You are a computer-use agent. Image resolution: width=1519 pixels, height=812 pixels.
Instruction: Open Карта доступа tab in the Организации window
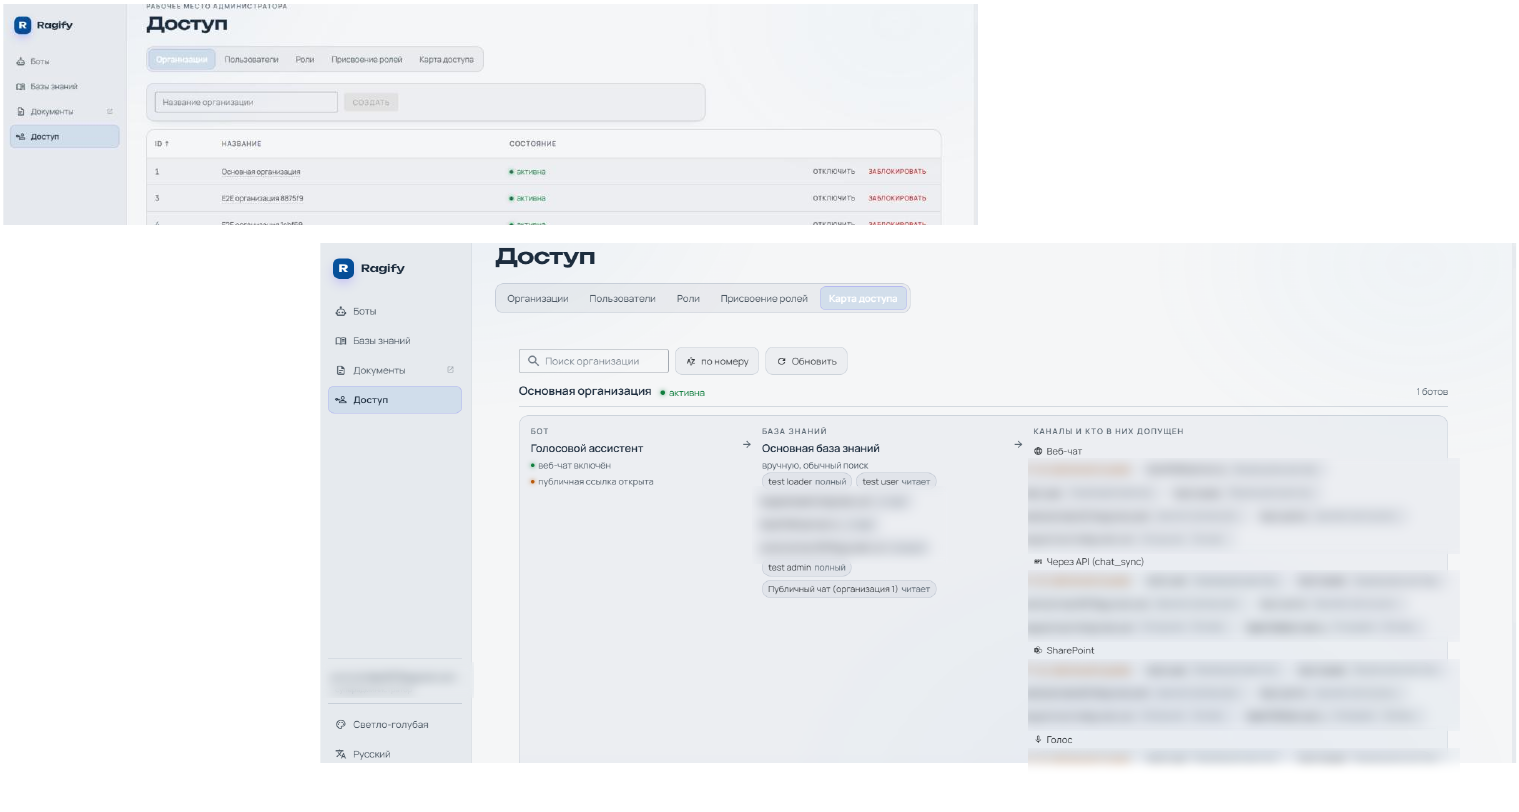pos(446,60)
